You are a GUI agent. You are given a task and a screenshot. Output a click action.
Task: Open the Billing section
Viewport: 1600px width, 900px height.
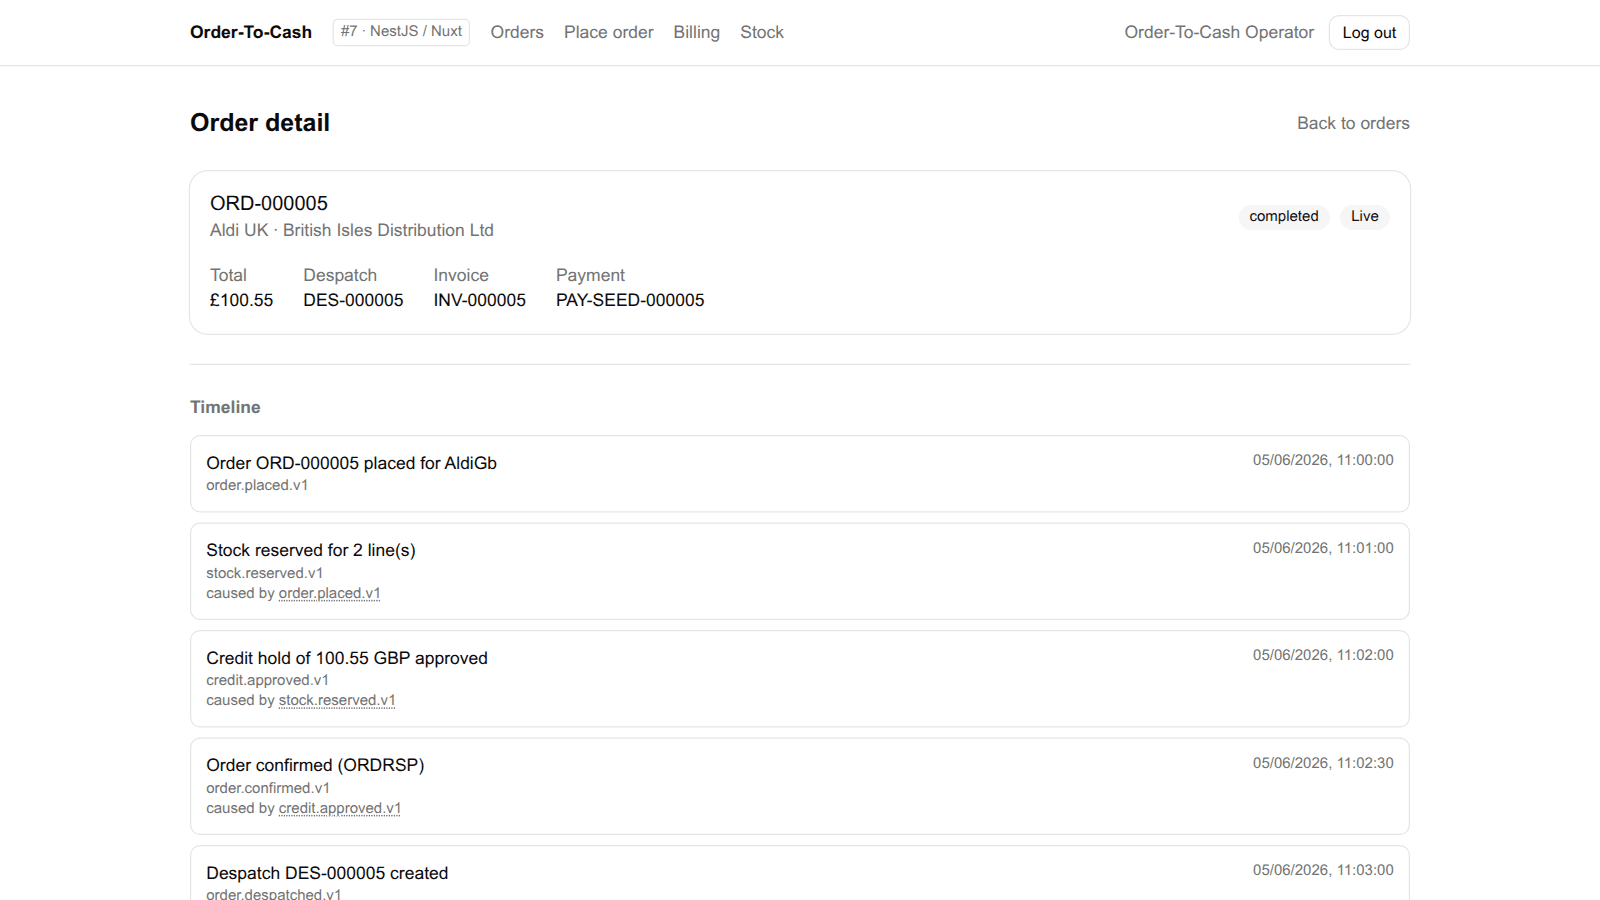point(696,32)
